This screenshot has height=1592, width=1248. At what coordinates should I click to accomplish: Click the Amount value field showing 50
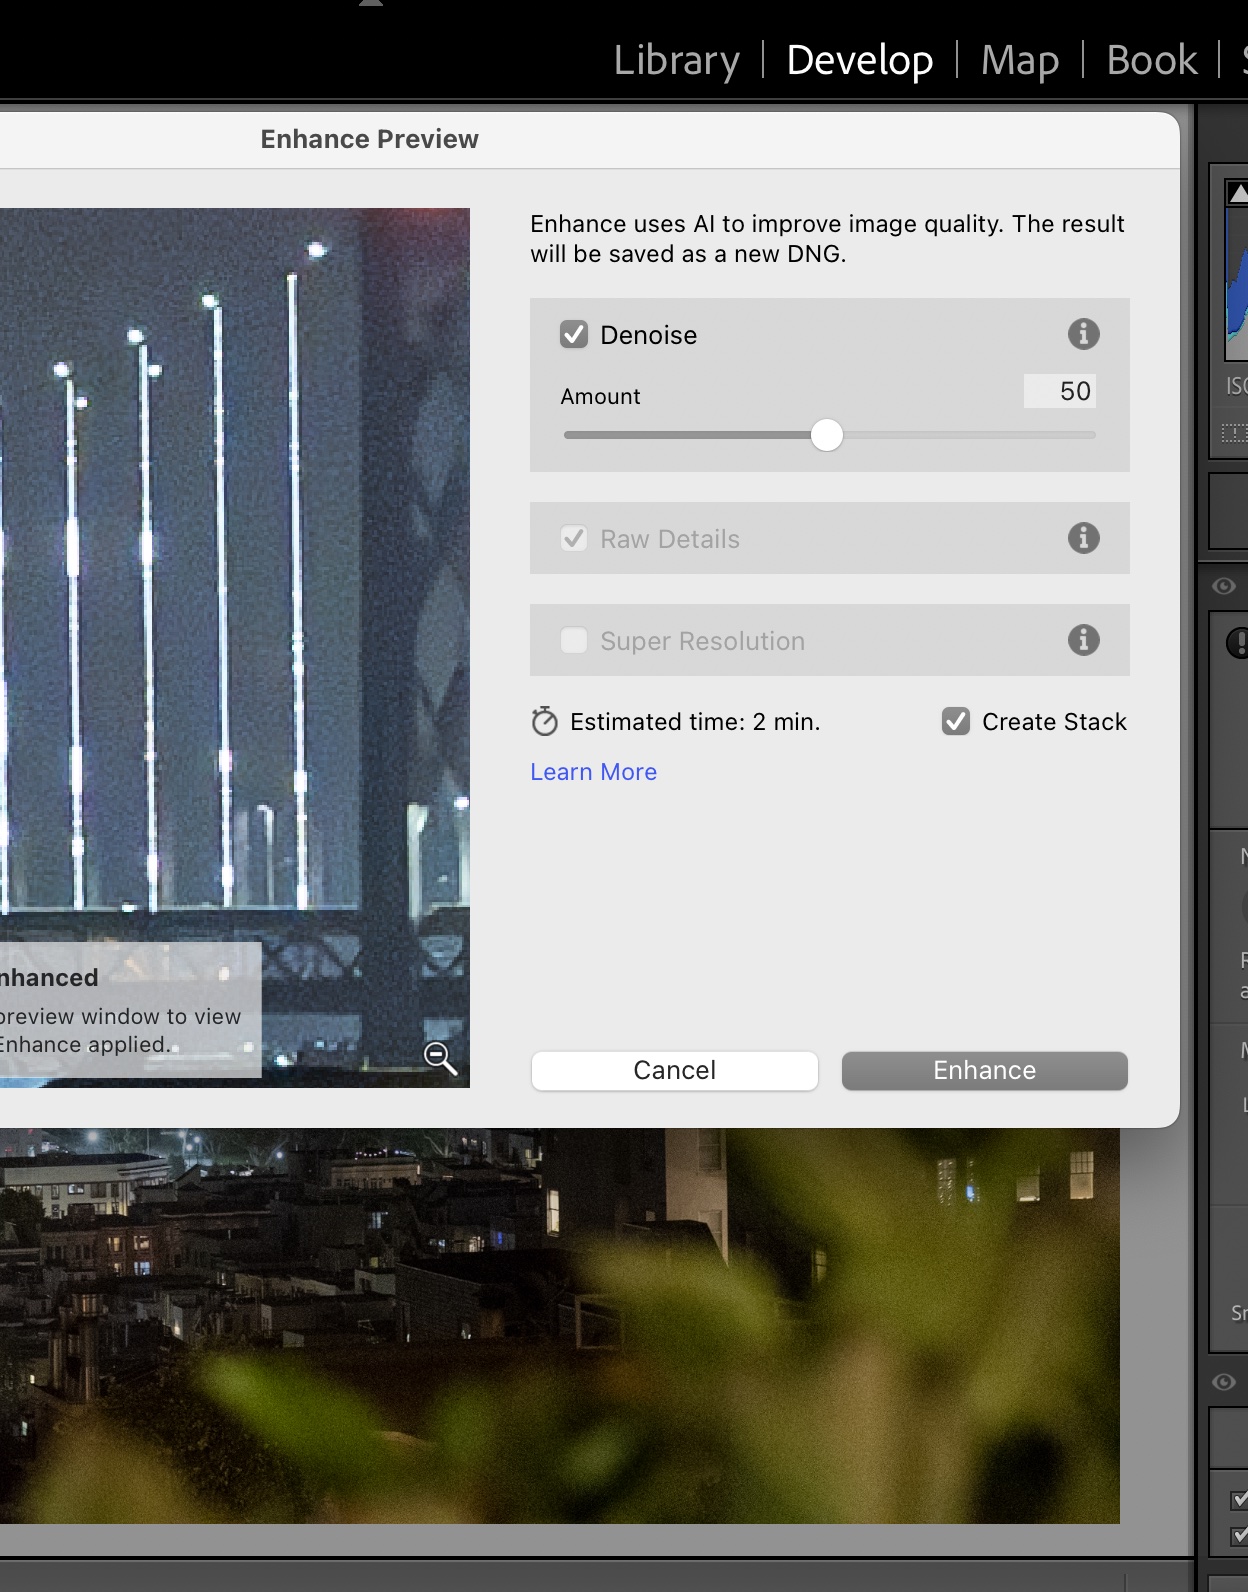click(1059, 391)
